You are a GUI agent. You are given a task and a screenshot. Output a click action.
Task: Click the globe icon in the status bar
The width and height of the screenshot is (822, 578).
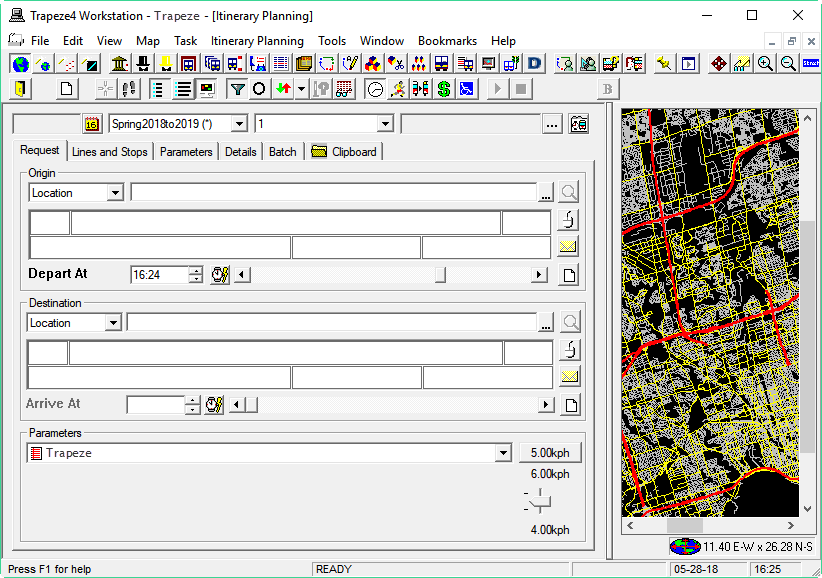(x=685, y=547)
